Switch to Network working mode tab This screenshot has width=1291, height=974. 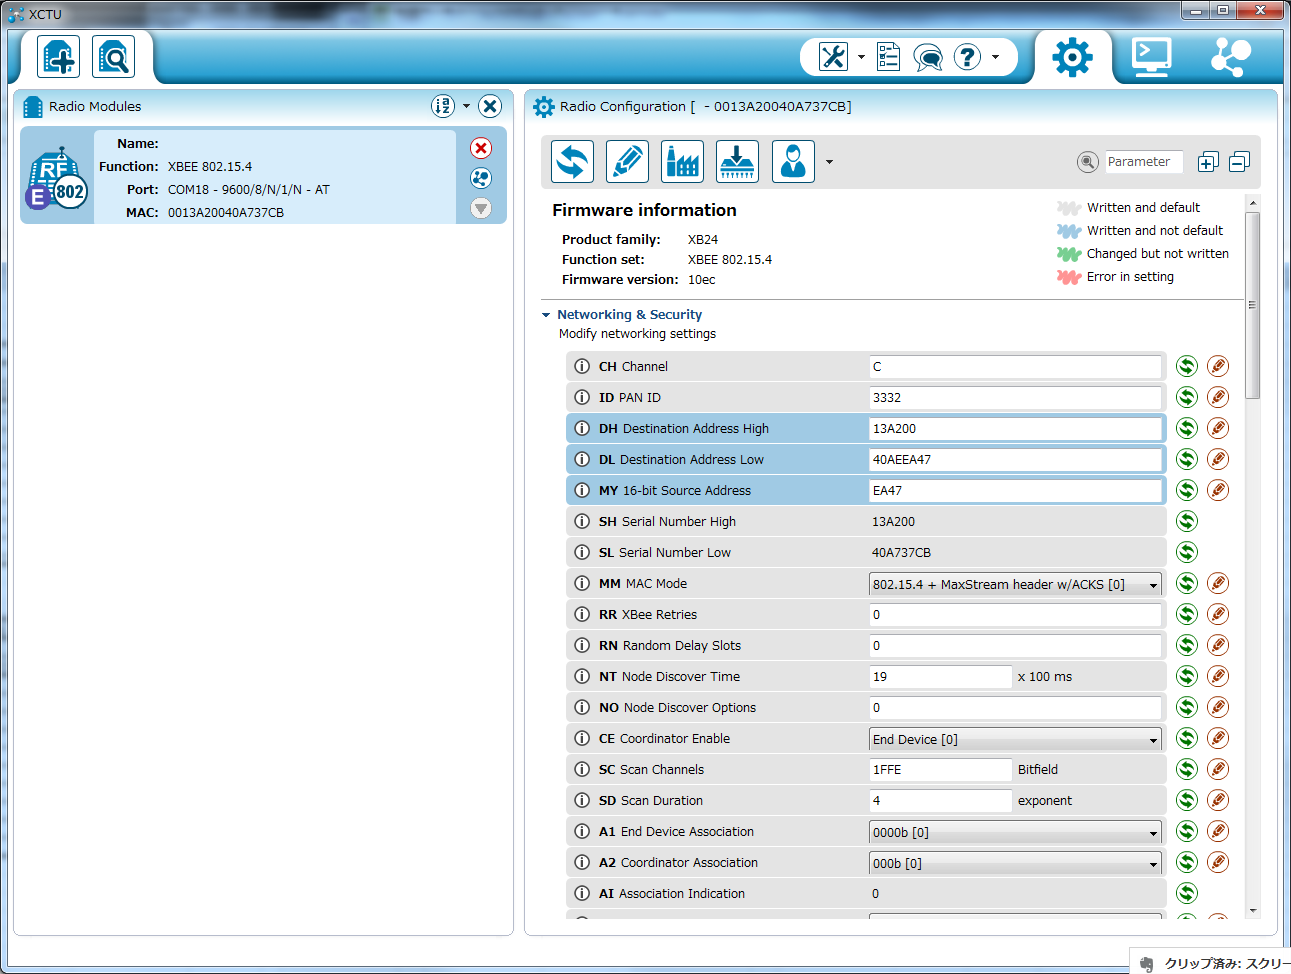pyautogui.click(x=1230, y=57)
